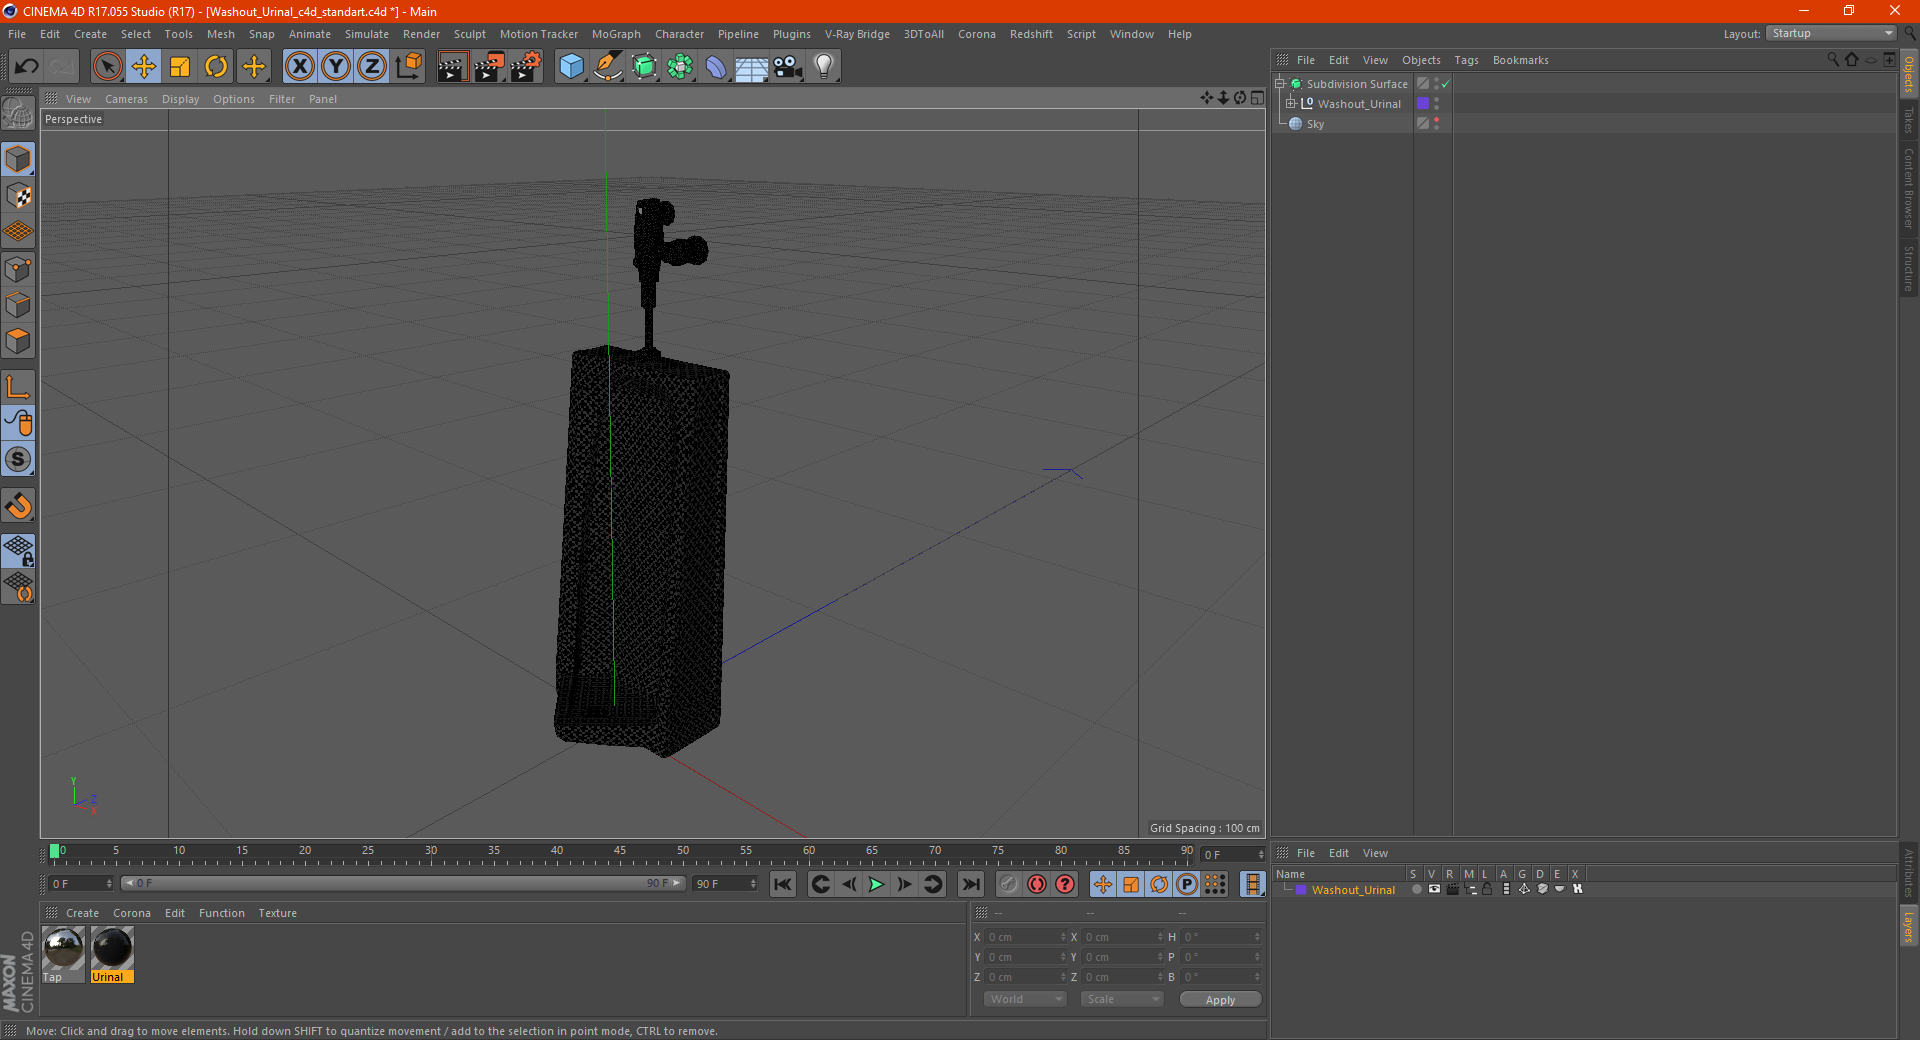Open viewport Display menu

(x=180, y=99)
